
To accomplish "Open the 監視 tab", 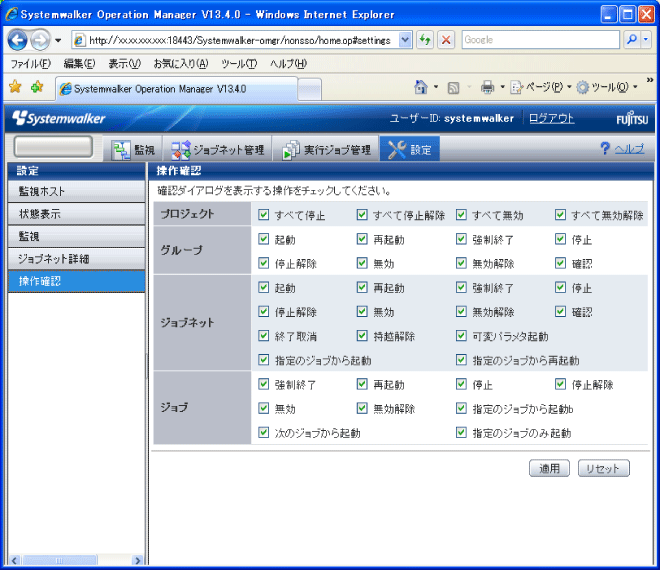I will point(133,150).
